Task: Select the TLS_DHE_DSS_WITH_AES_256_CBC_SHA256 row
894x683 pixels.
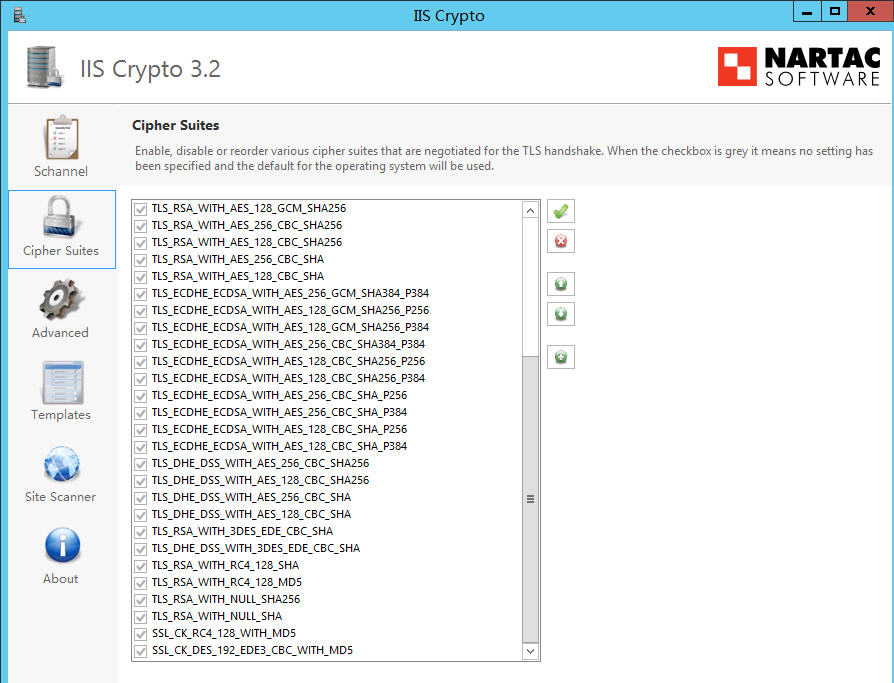Action: coord(260,463)
